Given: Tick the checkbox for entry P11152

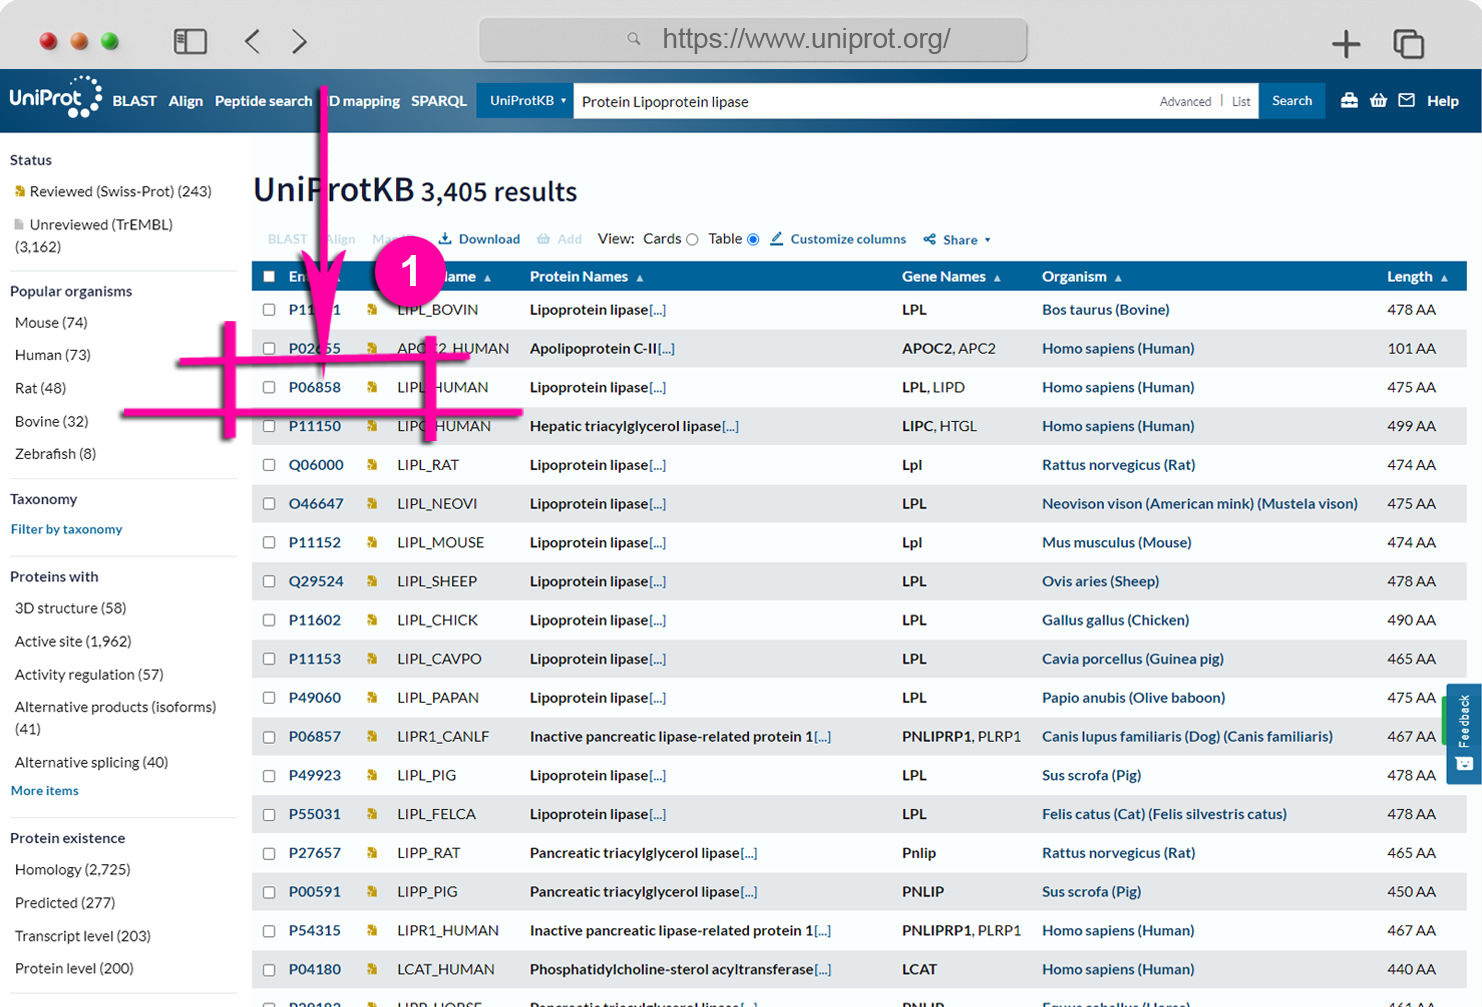Looking at the screenshot, I should (269, 543).
